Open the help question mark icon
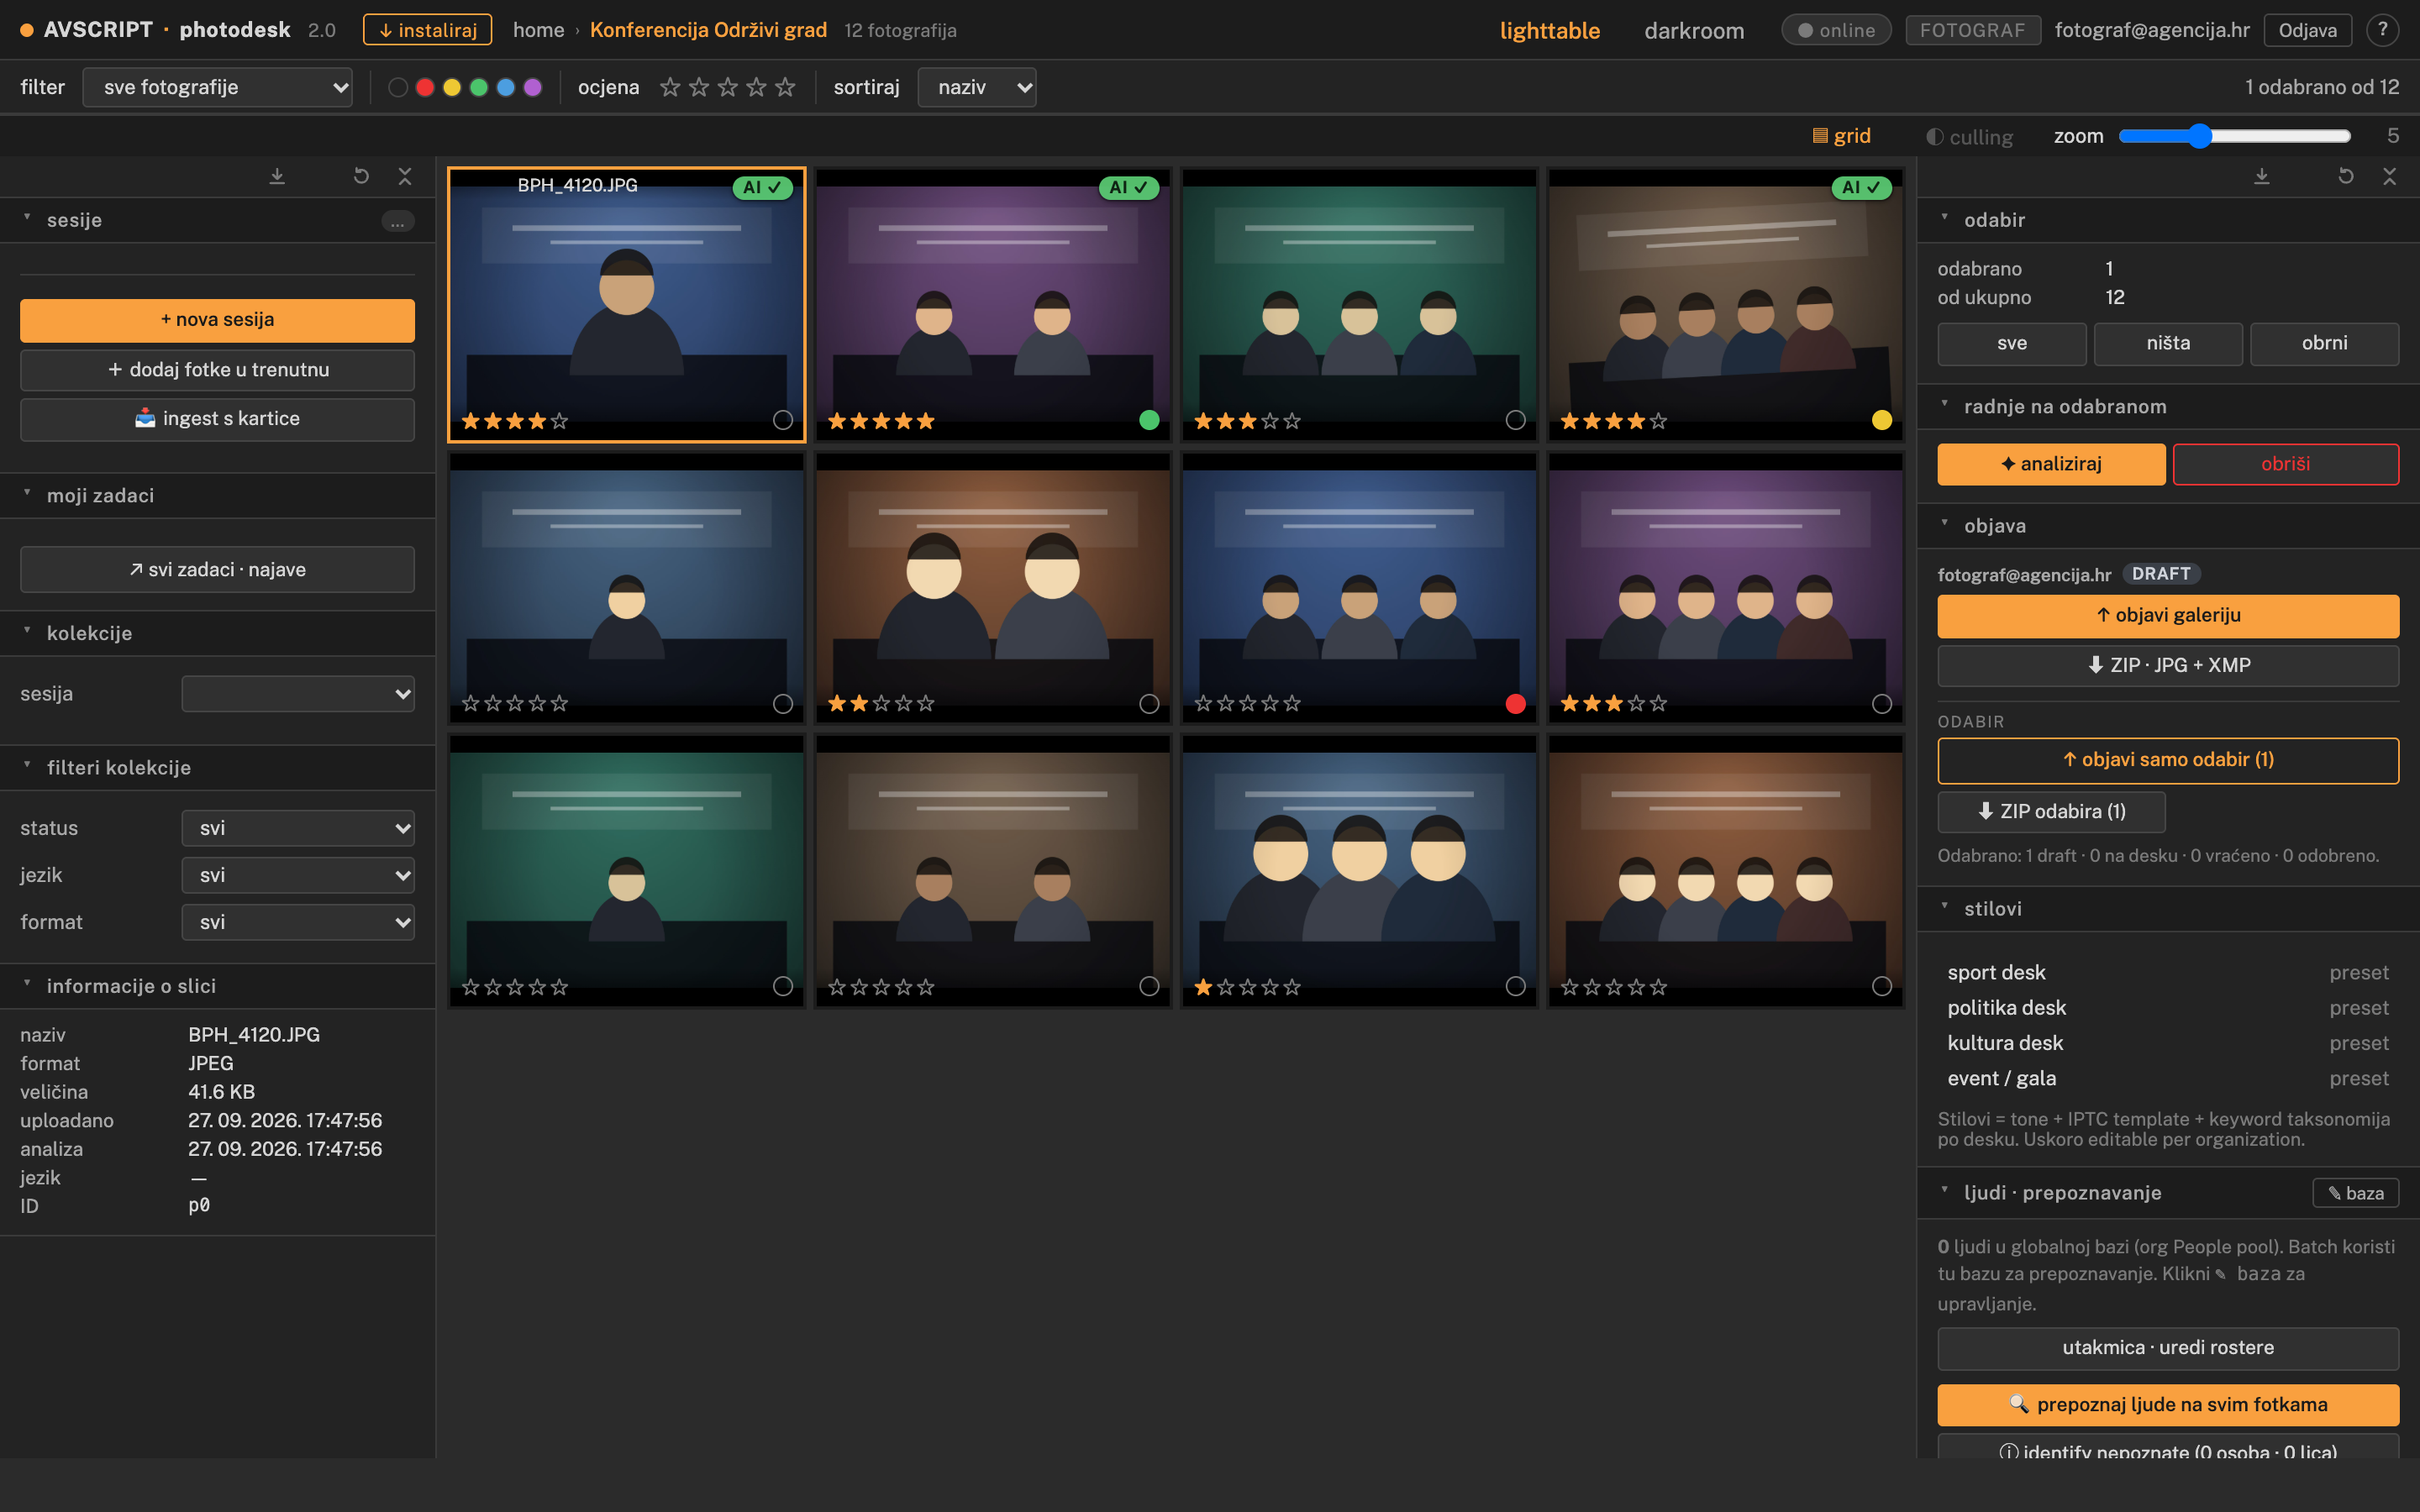 pyautogui.click(x=2383, y=30)
